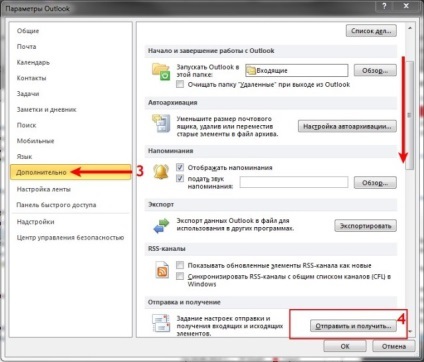The height and width of the screenshot is (362, 424).
Task: Open Центр управления безопасностью section
Action: pyautogui.click(x=70, y=238)
